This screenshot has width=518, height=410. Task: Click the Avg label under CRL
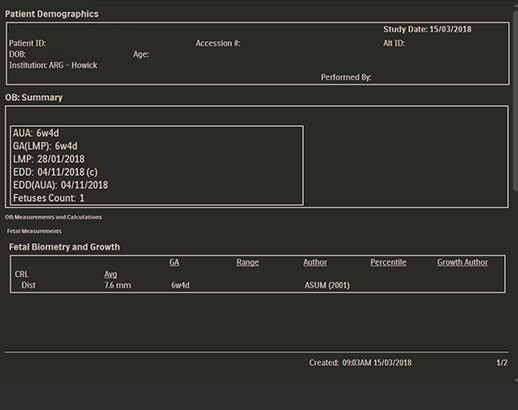(x=110, y=274)
